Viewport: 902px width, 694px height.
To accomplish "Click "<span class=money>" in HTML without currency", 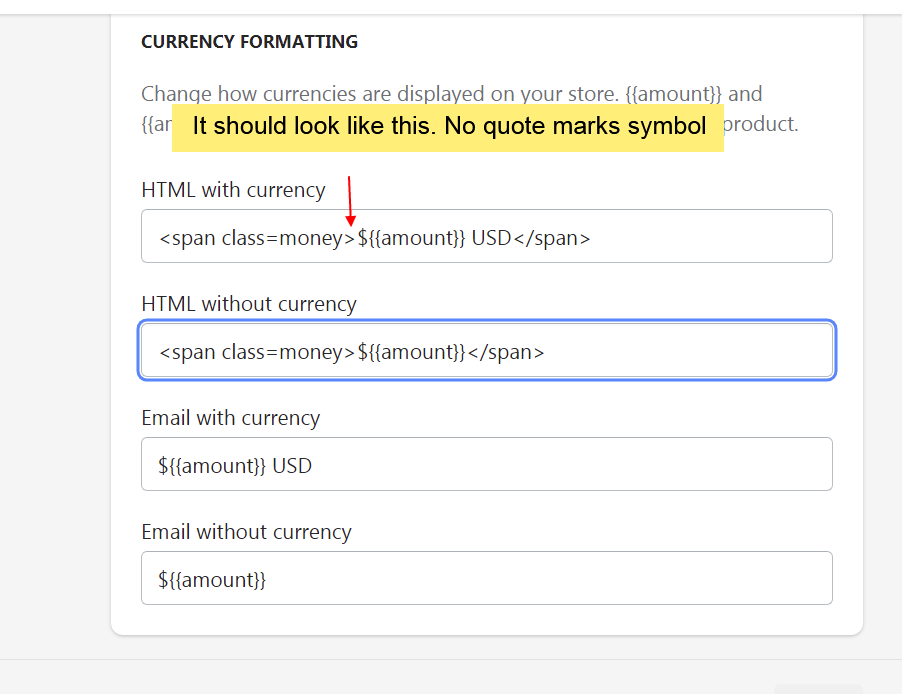I will pyautogui.click(x=256, y=352).
